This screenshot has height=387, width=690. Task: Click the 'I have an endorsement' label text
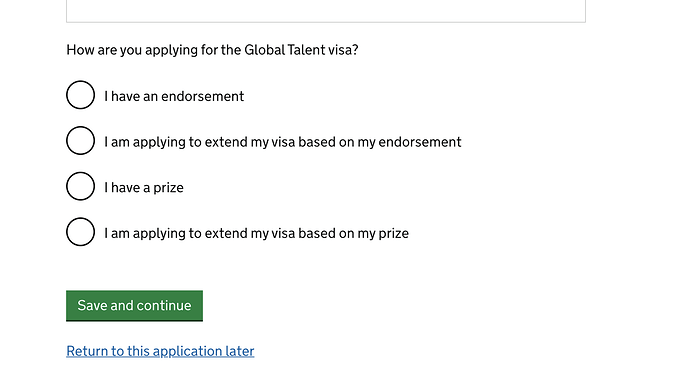tap(174, 96)
